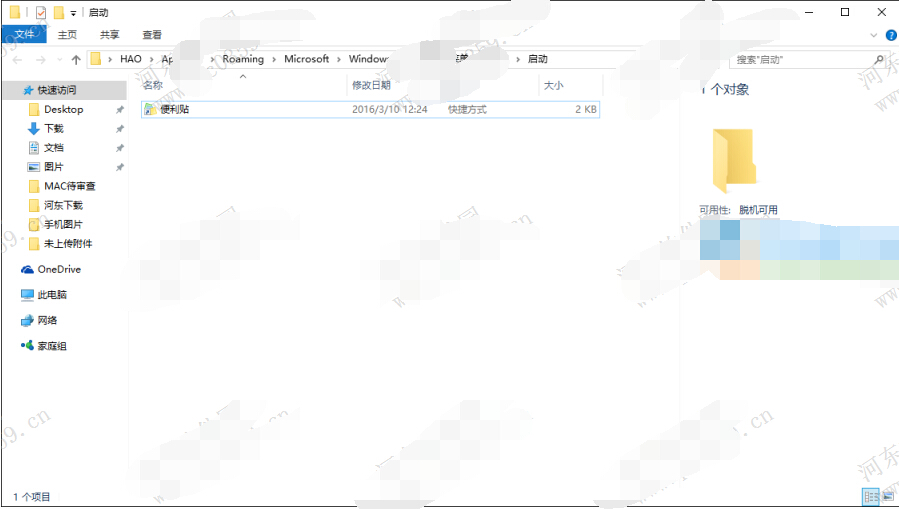Go forward with the forward arrow
Image resolution: width=899 pixels, height=509 pixels.
coord(40,60)
